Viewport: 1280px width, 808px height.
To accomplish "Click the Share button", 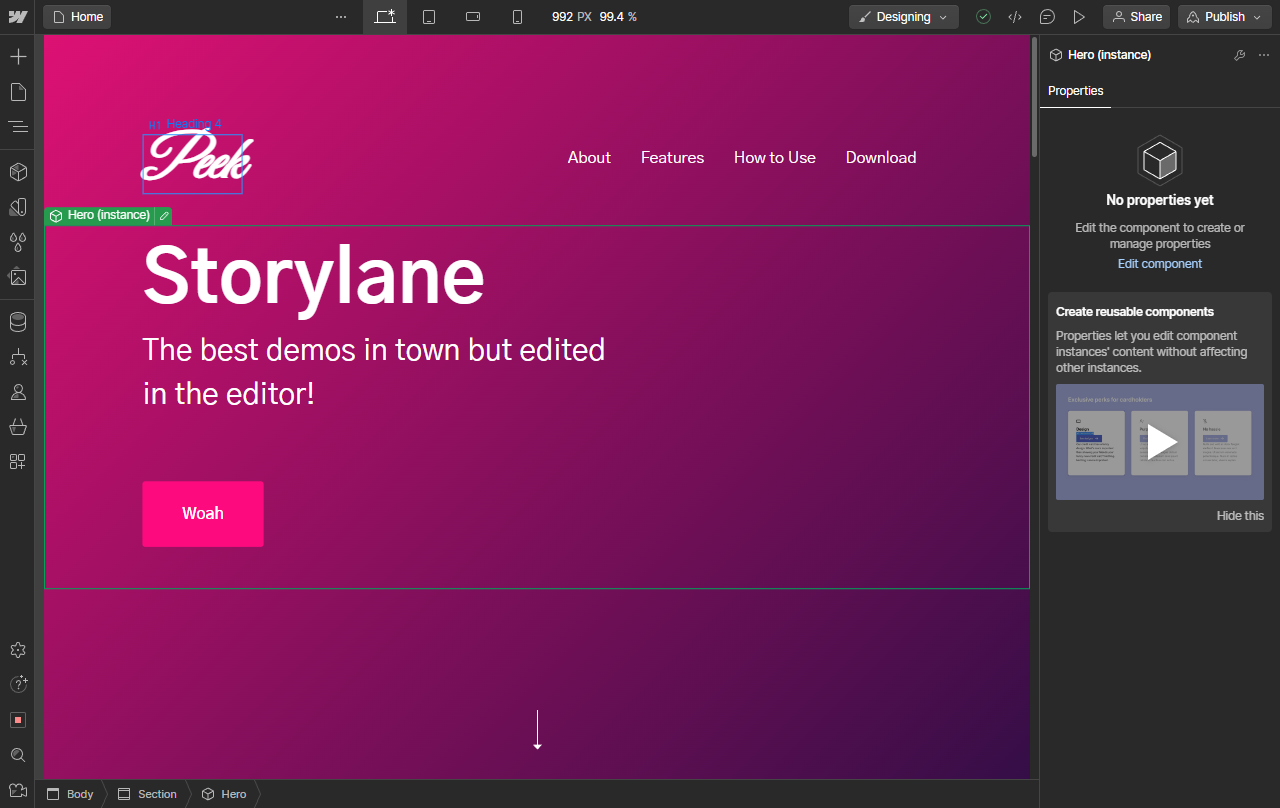I will (1136, 17).
